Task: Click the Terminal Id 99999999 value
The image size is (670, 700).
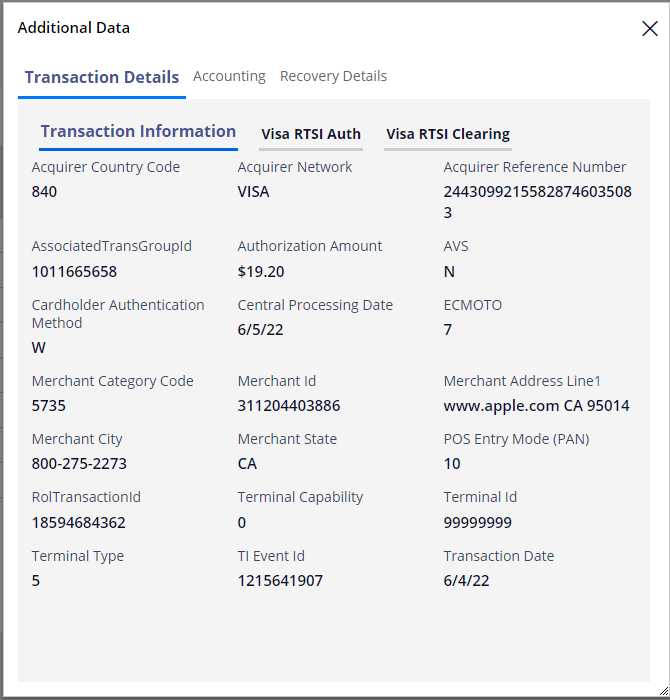Action: click(478, 522)
